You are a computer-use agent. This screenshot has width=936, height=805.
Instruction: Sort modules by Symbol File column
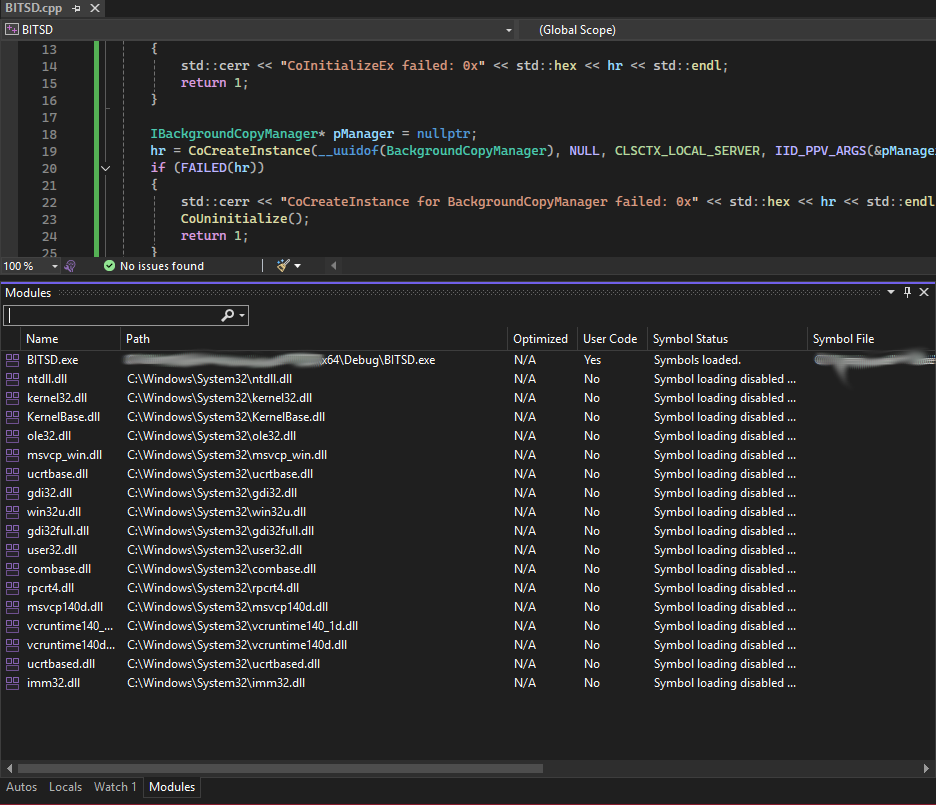pyautogui.click(x=871, y=339)
